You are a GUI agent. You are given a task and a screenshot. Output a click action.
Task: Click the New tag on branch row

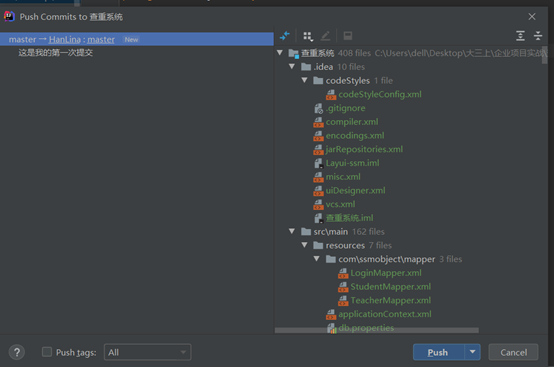click(131, 40)
